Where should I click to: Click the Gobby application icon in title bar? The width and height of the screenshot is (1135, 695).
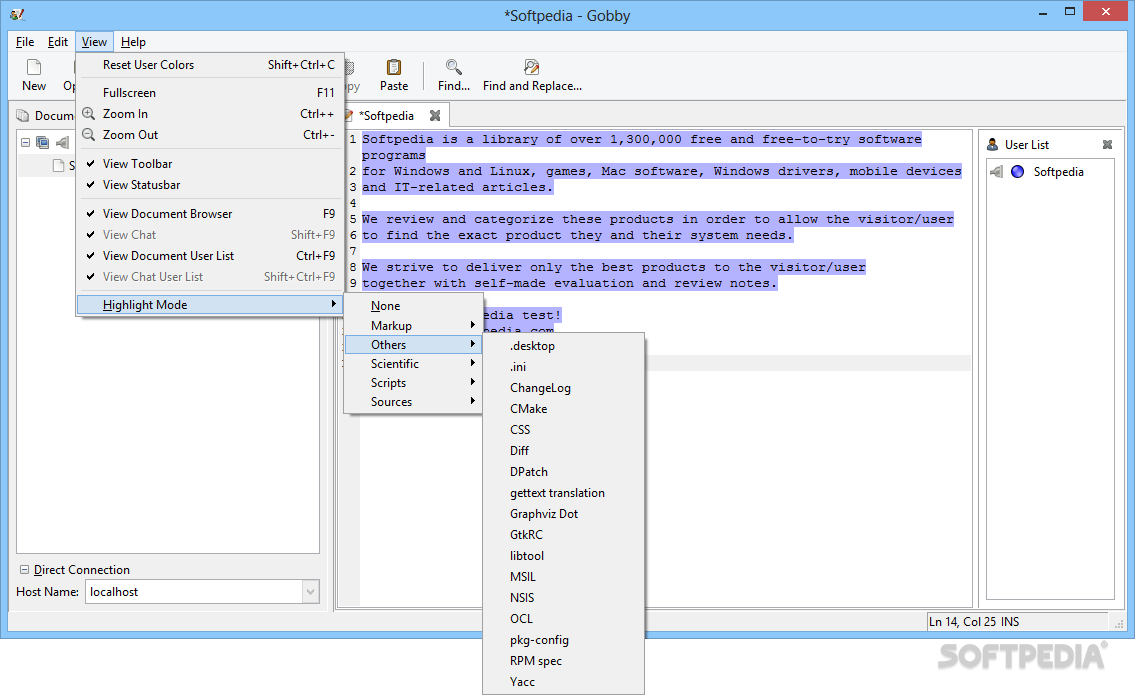pos(17,14)
